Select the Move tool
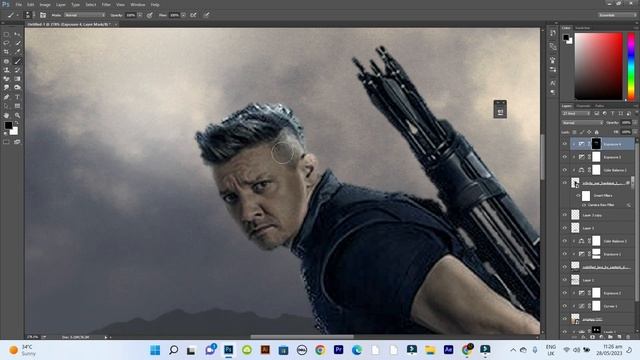The image size is (640, 360). tap(18, 35)
